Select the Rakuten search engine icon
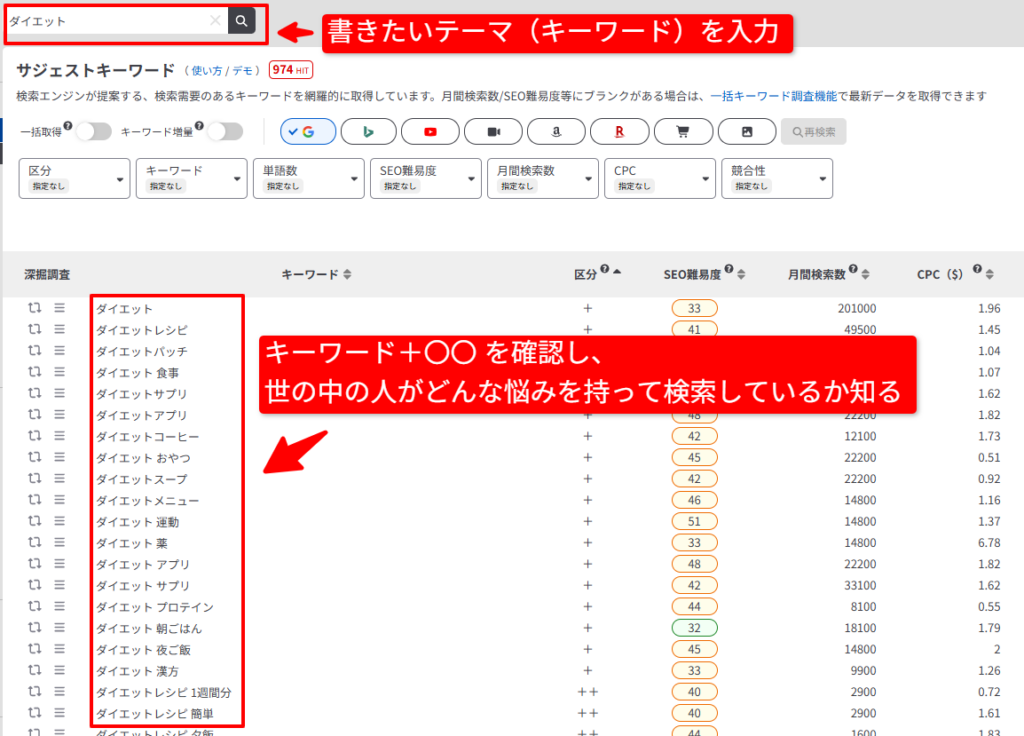Image resolution: width=1024 pixels, height=736 pixels. 619,131
